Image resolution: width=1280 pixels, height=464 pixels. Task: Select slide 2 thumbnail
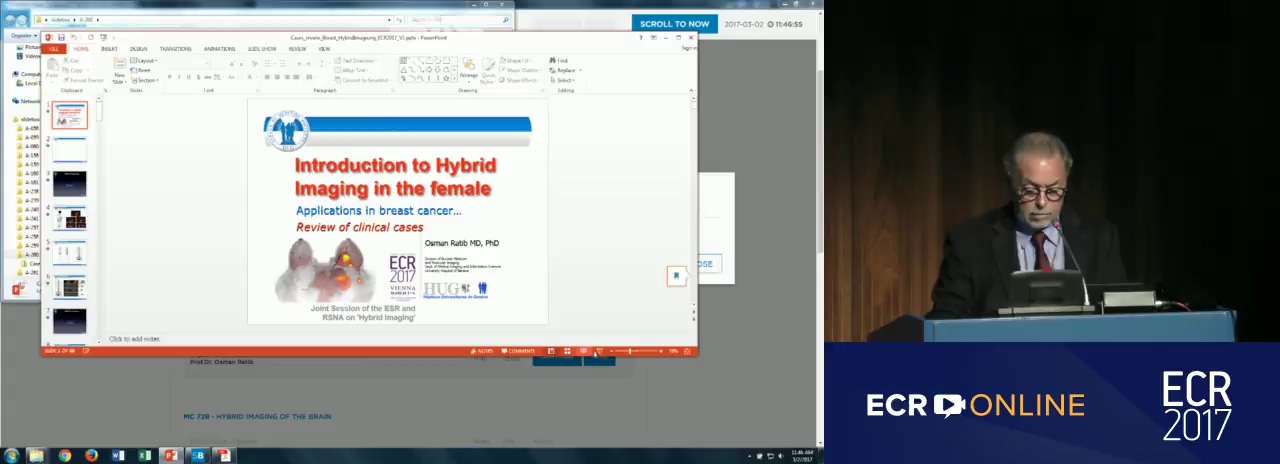coord(70,149)
